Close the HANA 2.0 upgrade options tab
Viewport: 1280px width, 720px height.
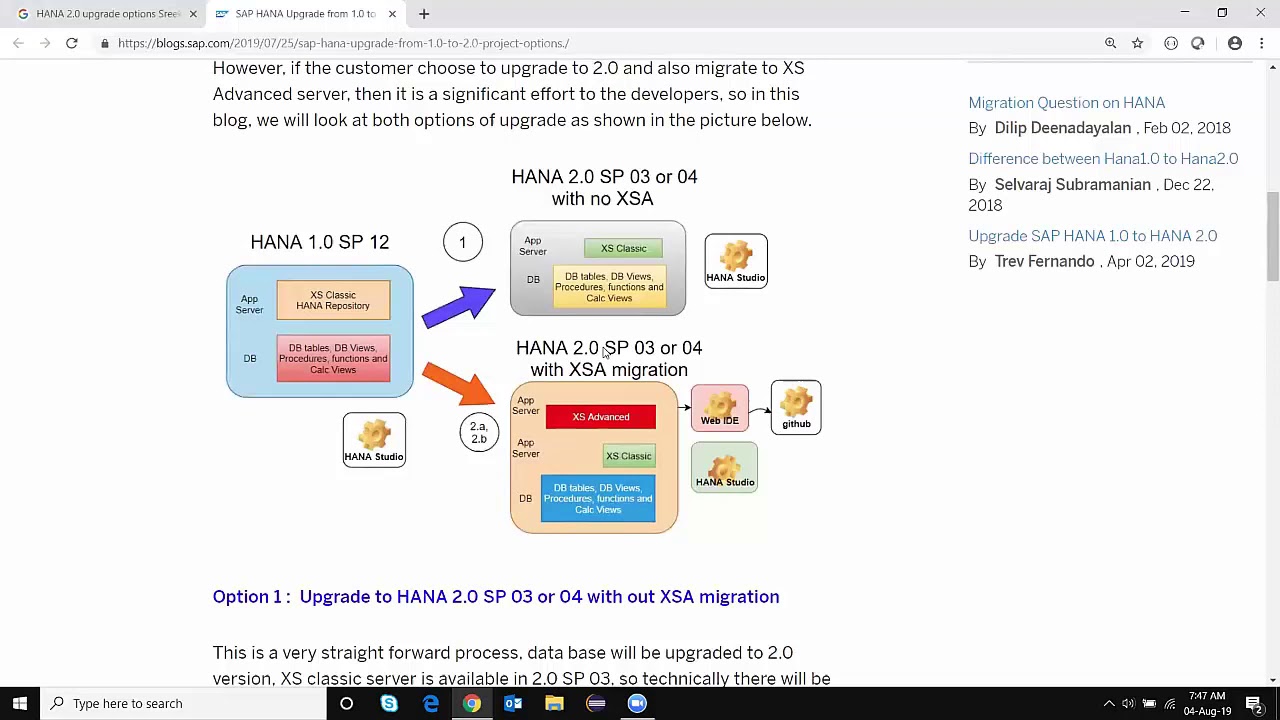coord(193,14)
